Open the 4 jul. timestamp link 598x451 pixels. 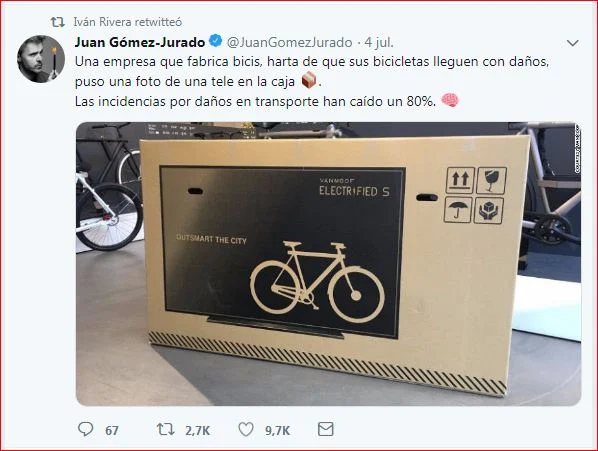tap(379, 42)
